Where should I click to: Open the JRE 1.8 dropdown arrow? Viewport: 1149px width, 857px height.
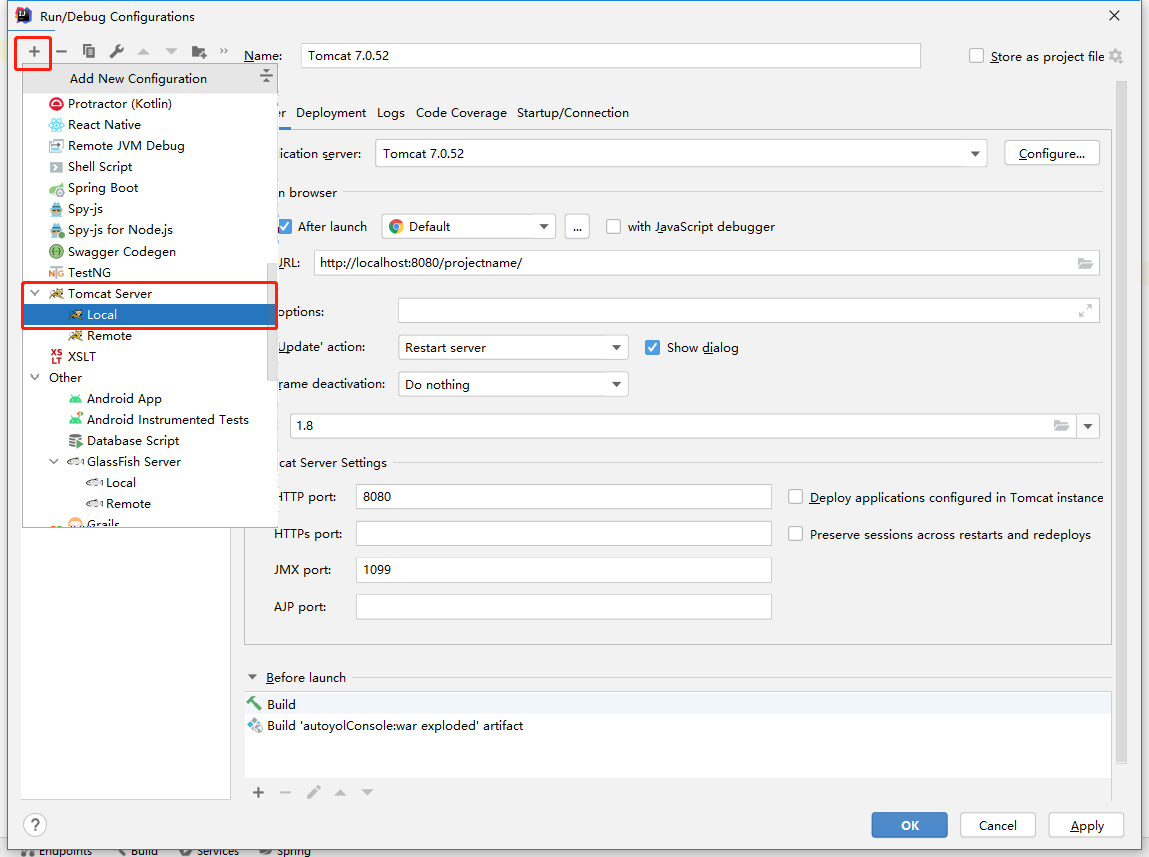point(1088,426)
